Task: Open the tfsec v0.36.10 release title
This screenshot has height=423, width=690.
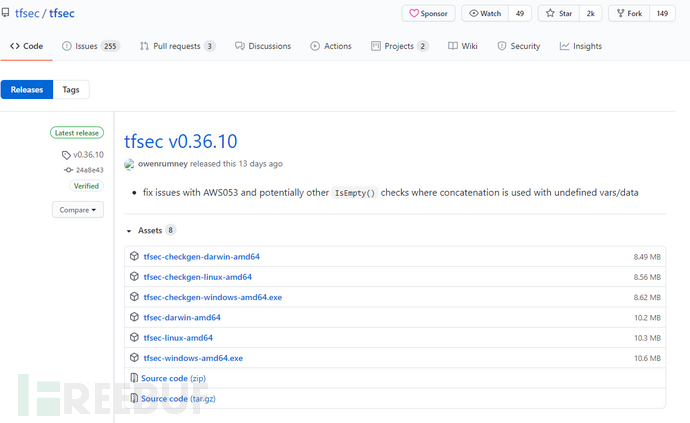Action: click(180, 141)
